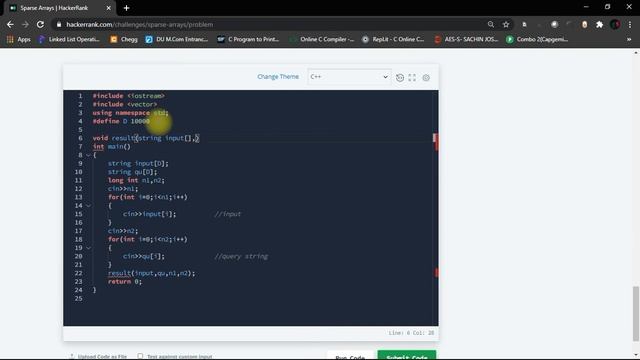
Task: Click line 20 cin>>qu[i];
Action: (x=144, y=256)
